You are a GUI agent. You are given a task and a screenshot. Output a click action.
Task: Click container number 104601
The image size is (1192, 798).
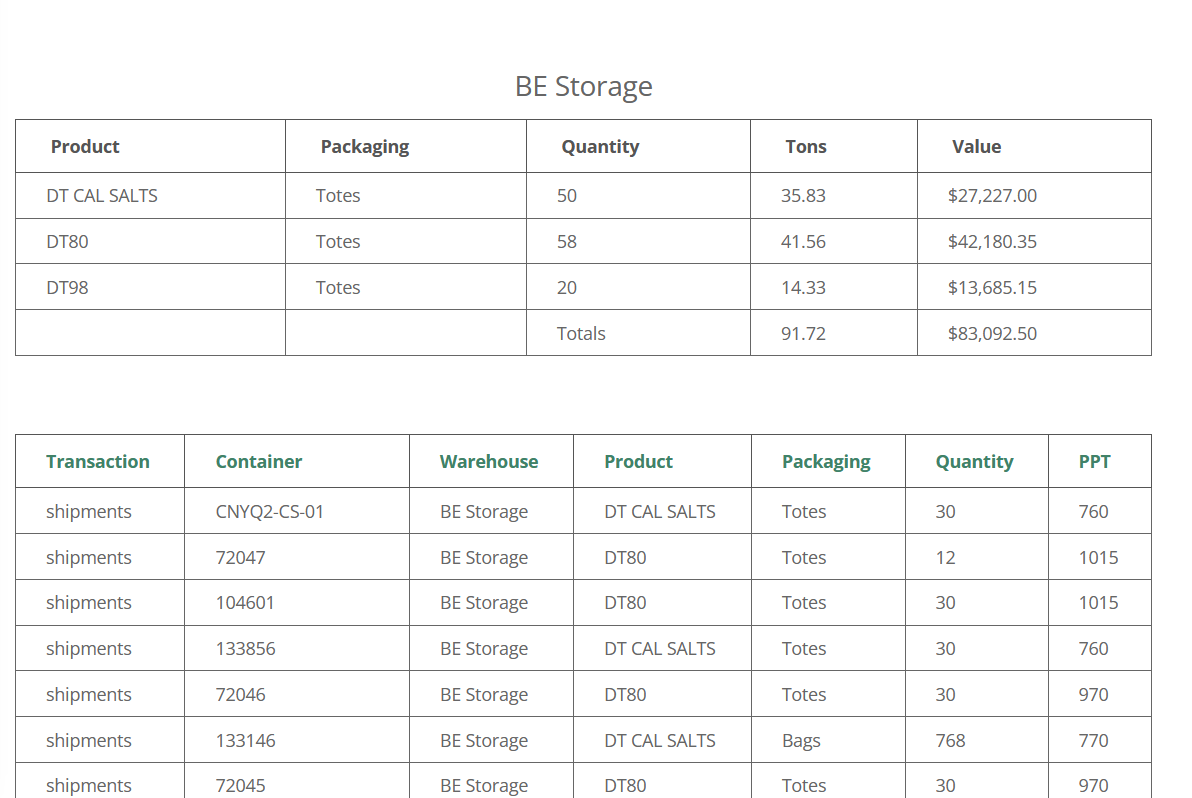click(245, 603)
